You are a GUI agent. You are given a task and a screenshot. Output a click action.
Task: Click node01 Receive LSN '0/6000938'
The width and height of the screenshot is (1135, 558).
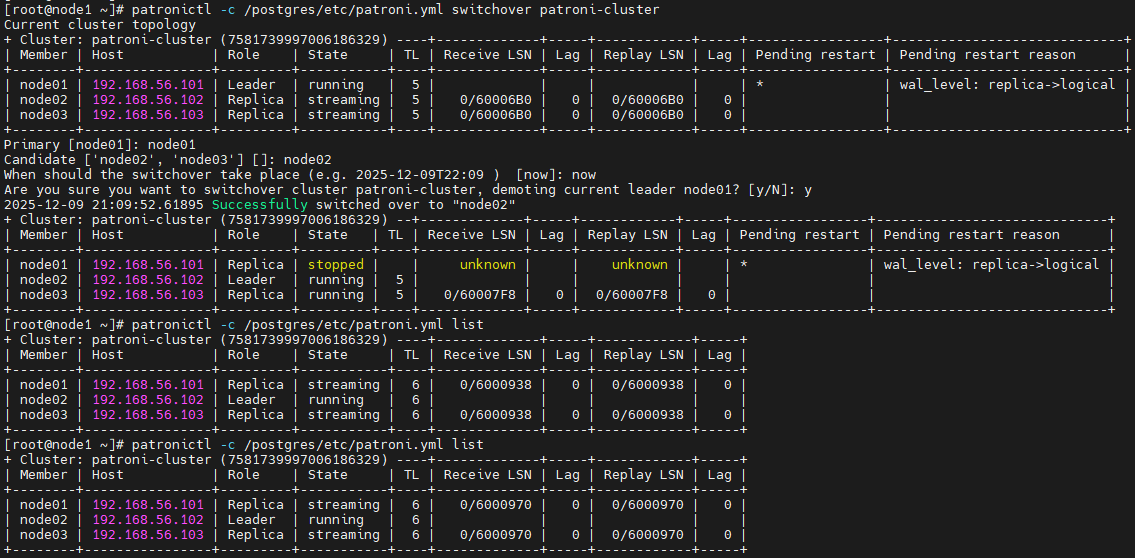pyautogui.click(x=495, y=385)
